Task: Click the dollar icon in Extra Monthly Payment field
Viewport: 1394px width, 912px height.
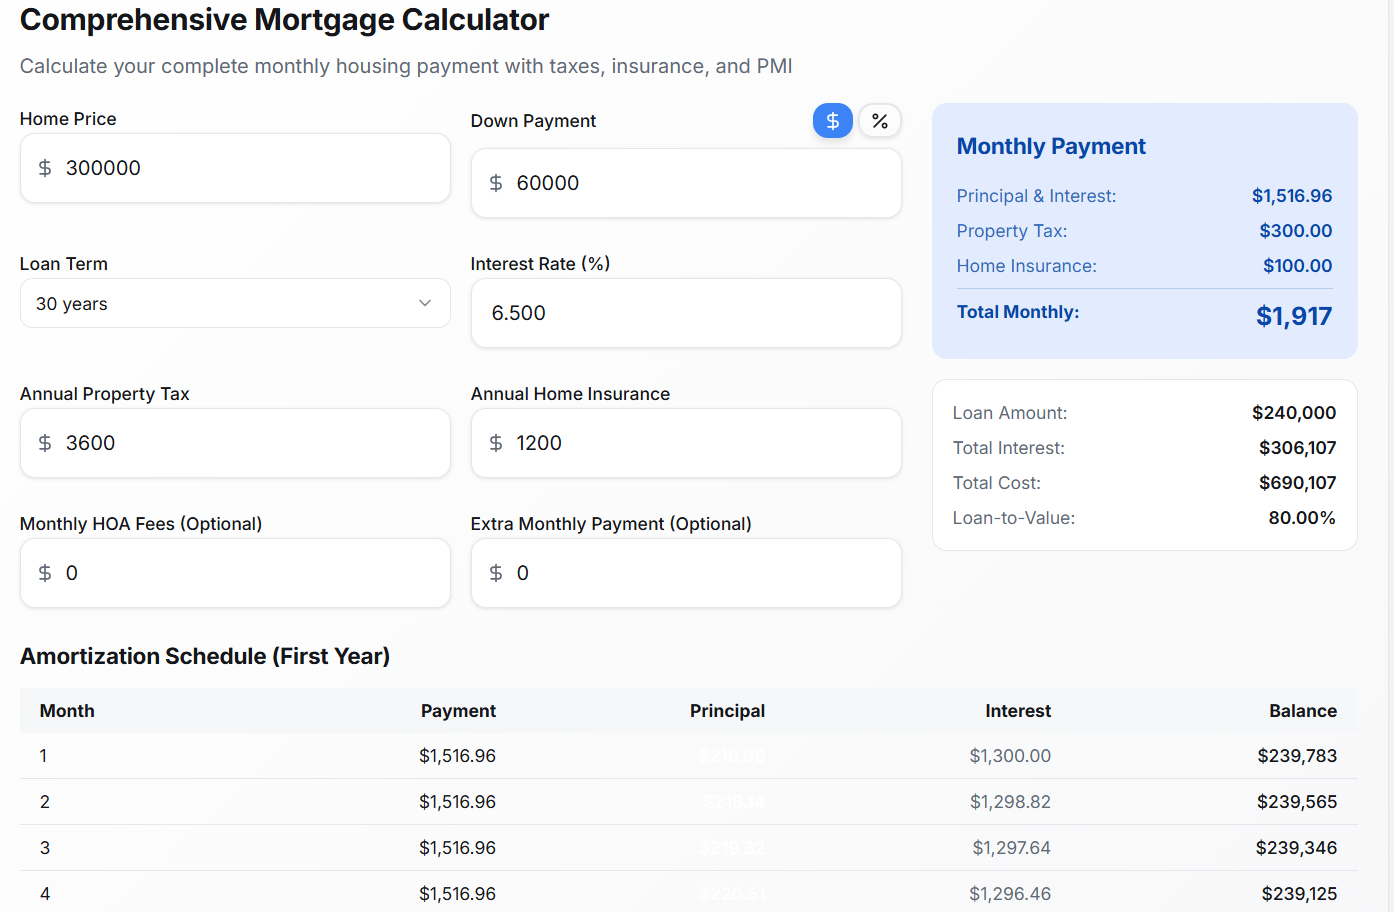Action: [x=496, y=573]
